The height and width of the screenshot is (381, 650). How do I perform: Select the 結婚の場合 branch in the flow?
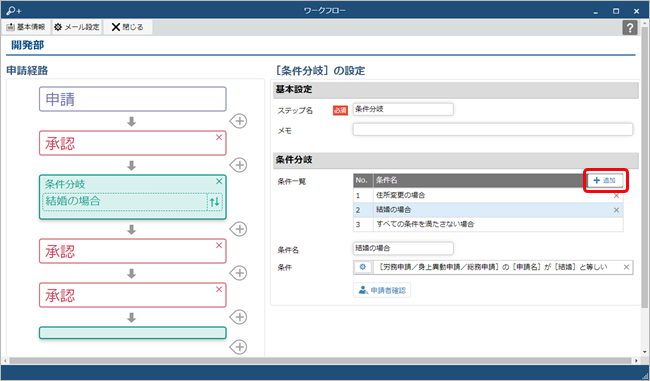[125, 201]
